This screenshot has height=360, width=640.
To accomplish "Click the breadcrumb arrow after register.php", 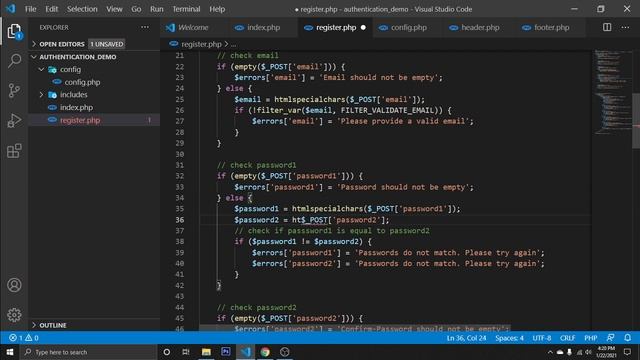I will click(226, 44).
